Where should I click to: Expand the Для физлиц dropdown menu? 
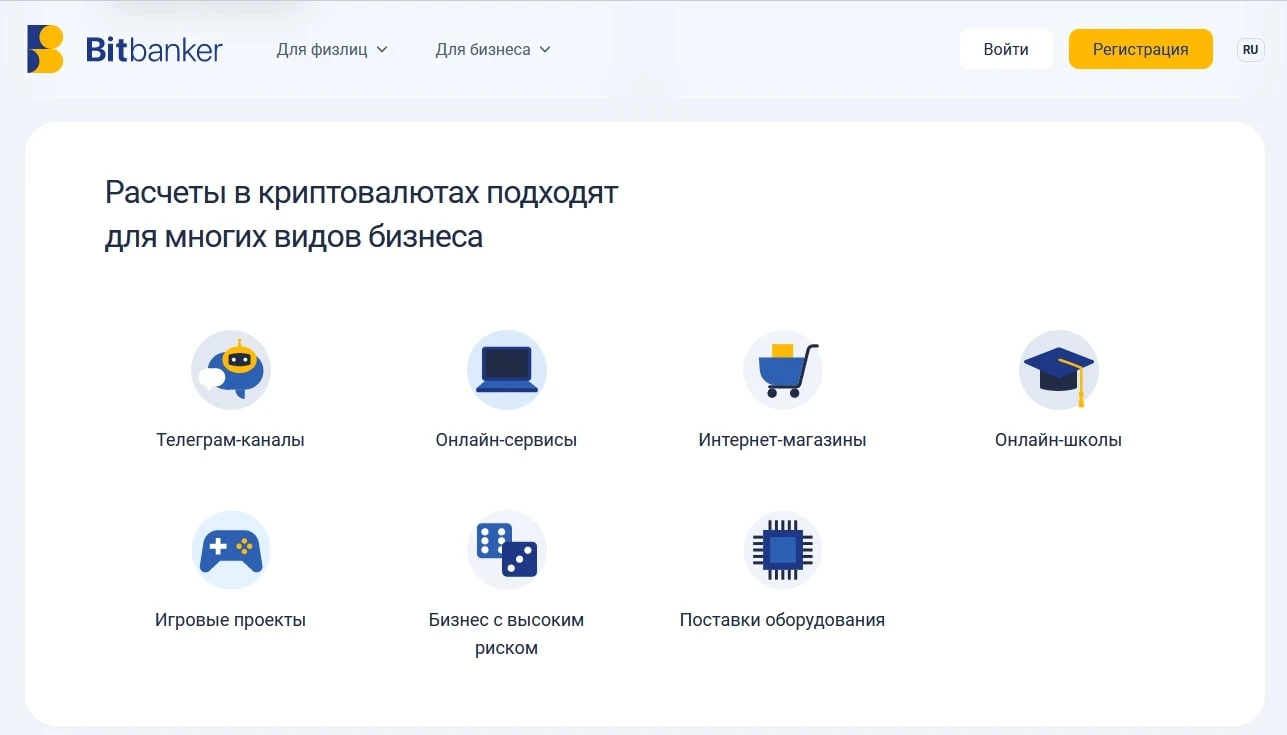click(x=332, y=49)
